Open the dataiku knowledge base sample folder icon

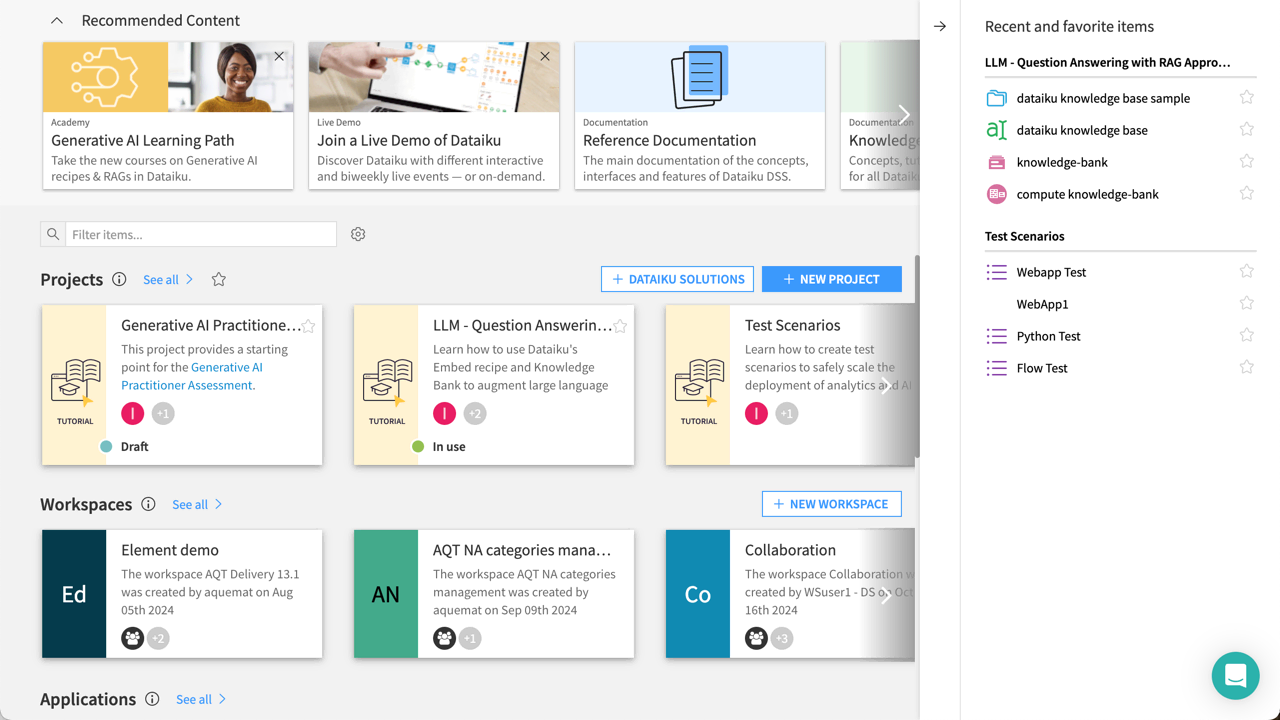[996, 97]
